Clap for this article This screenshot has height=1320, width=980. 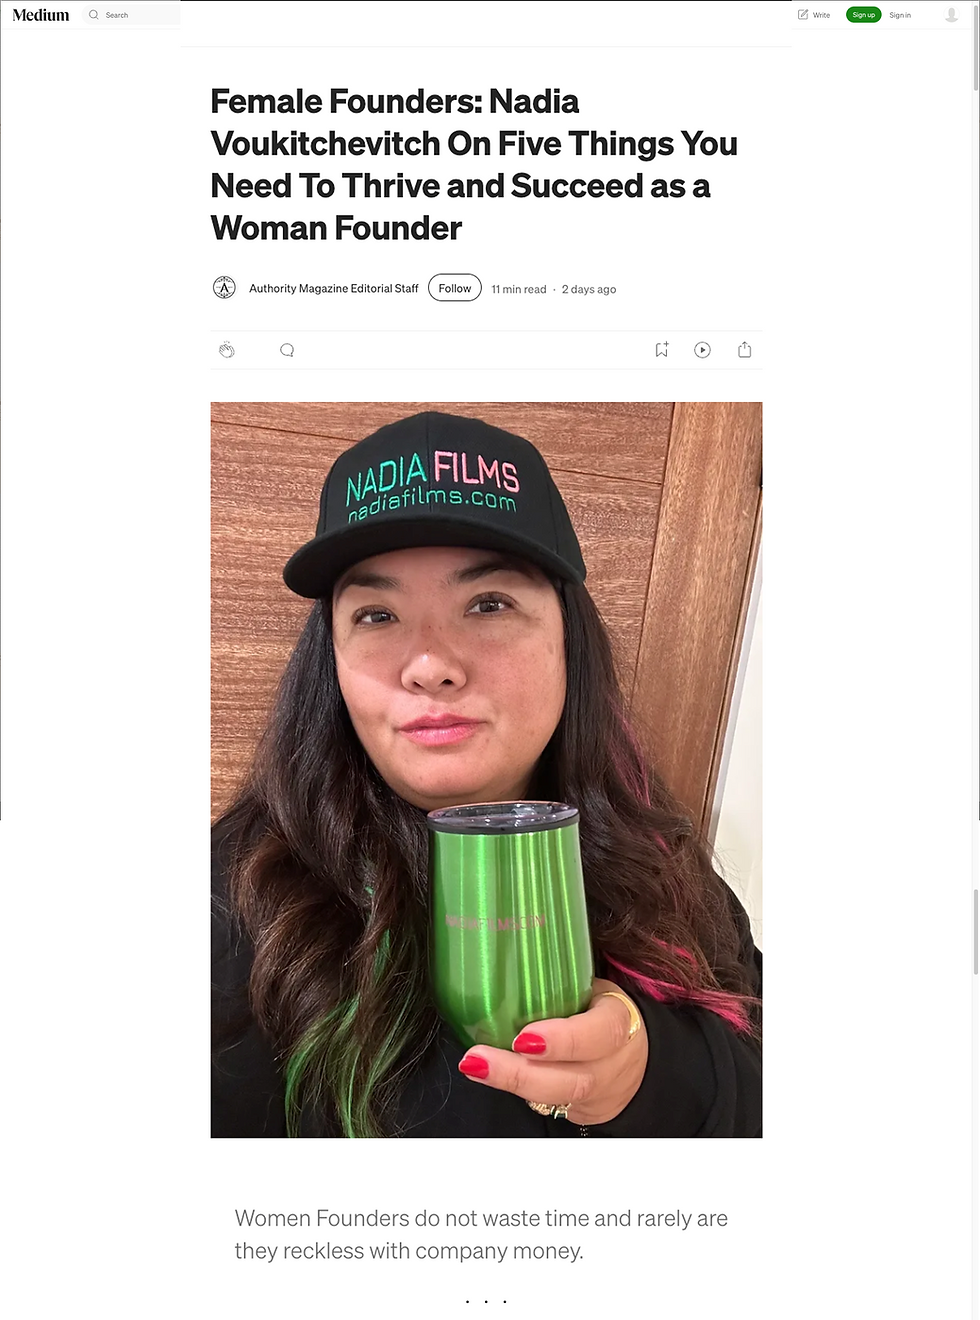(x=227, y=350)
